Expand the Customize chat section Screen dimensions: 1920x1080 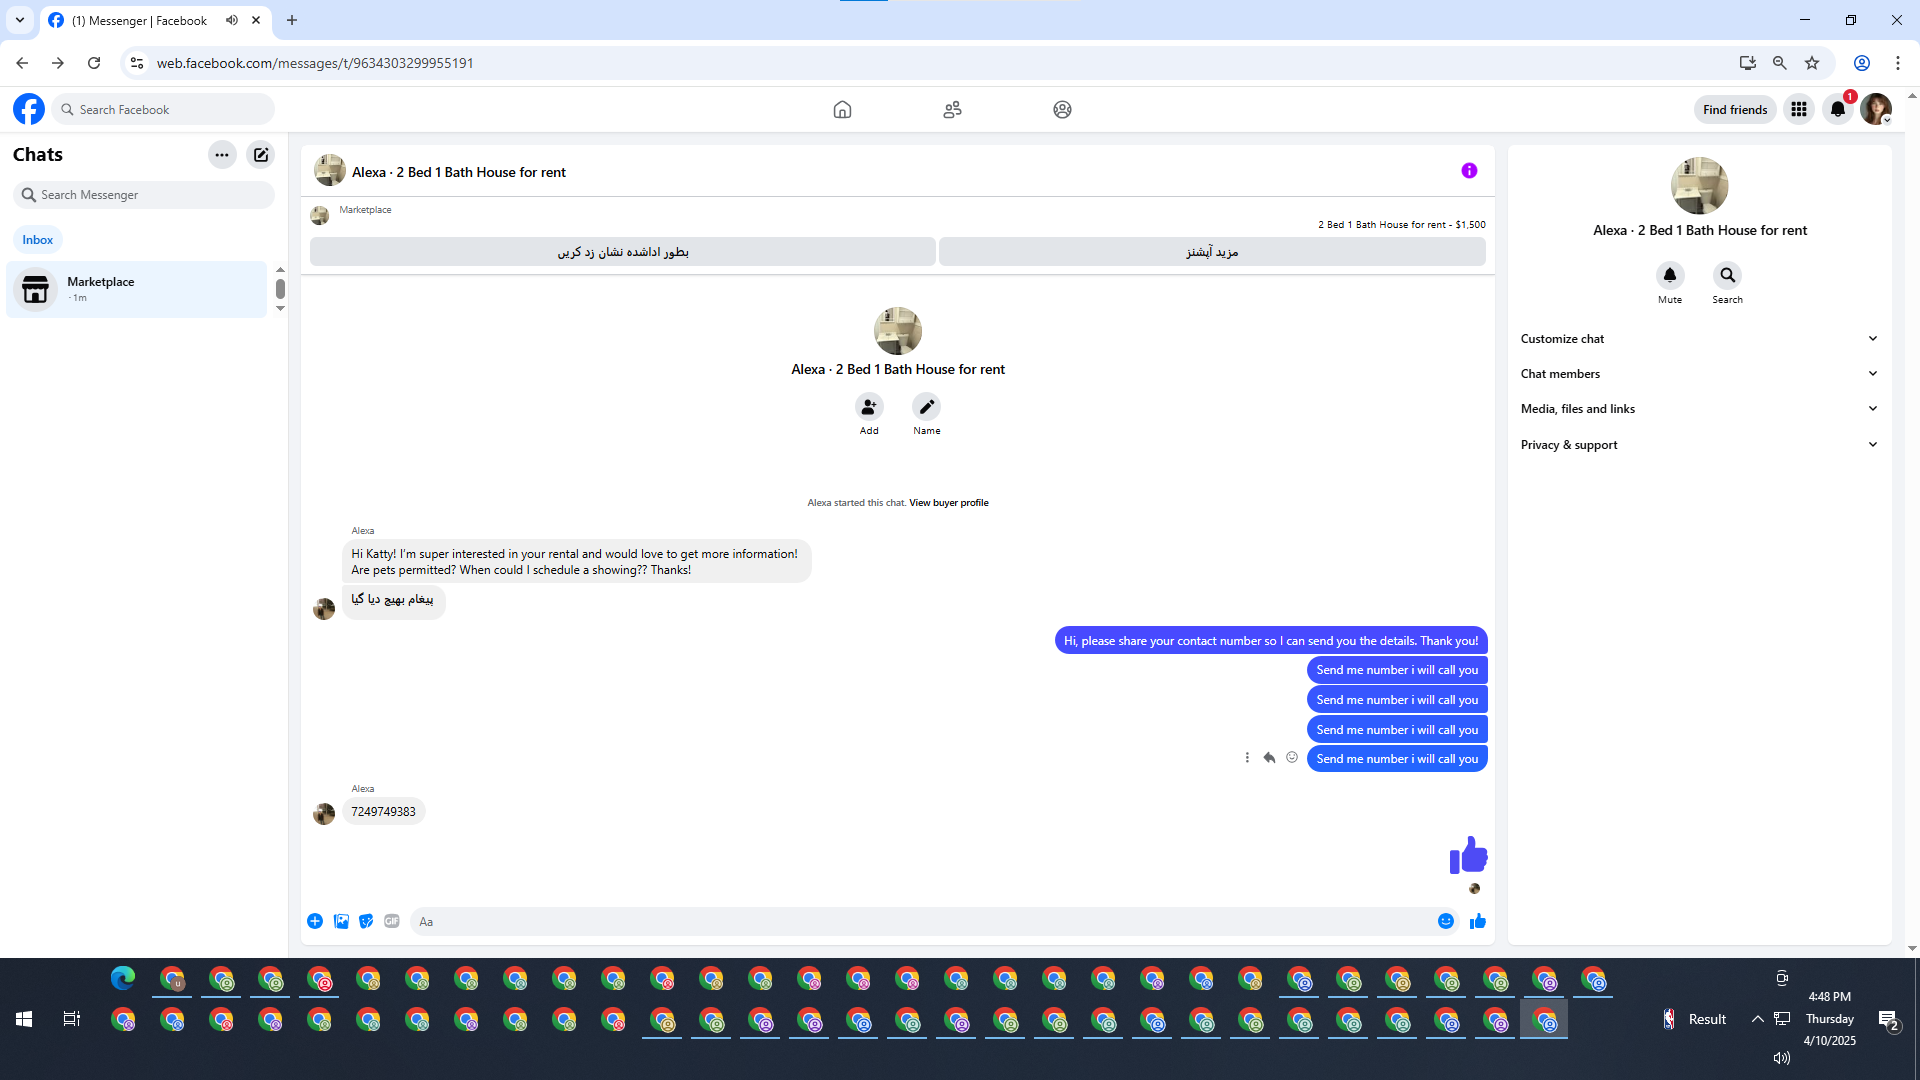tap(1698, 339)
